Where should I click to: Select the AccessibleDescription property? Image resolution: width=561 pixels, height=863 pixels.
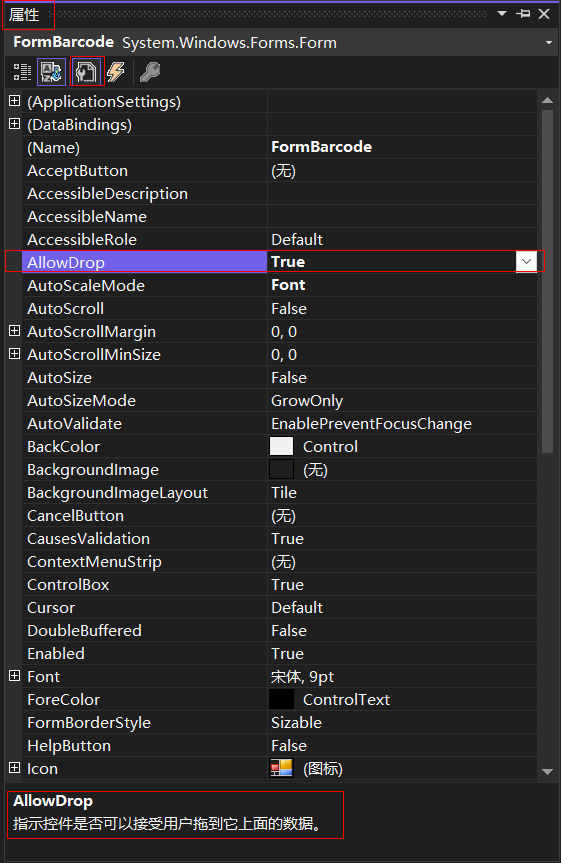pyautogui.click(x=107, y=194)
